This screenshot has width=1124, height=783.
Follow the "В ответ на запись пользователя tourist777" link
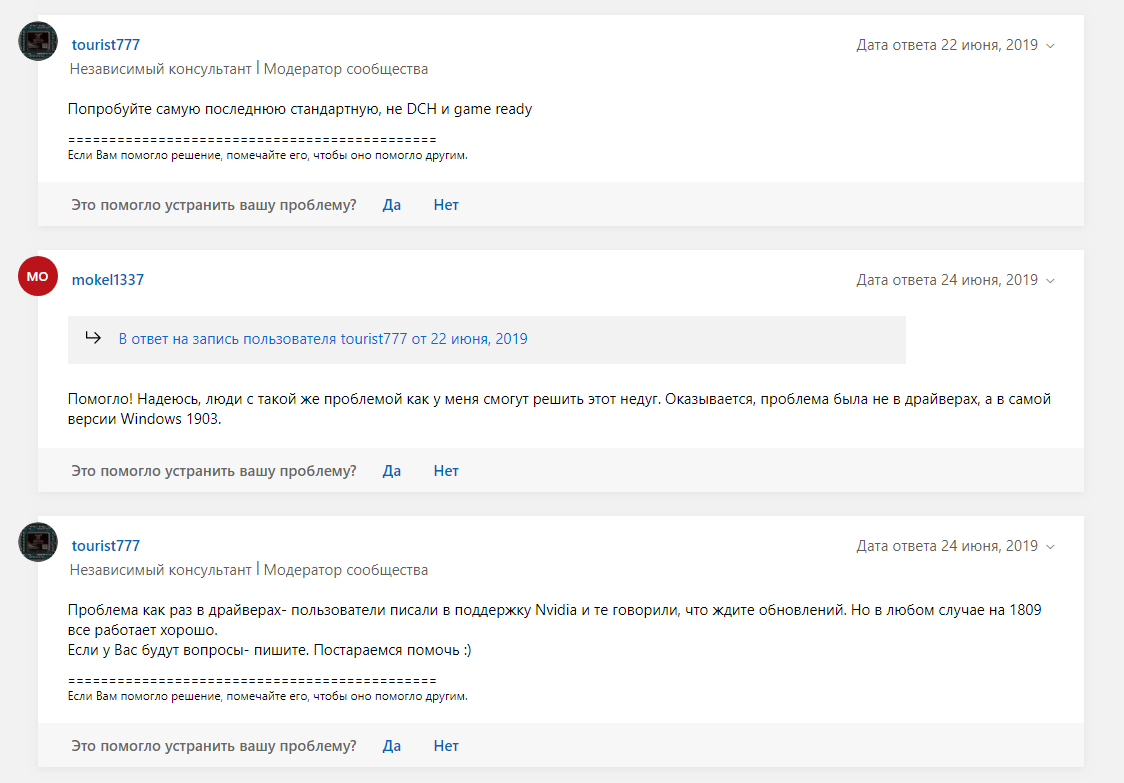click(x=323, y=339)
